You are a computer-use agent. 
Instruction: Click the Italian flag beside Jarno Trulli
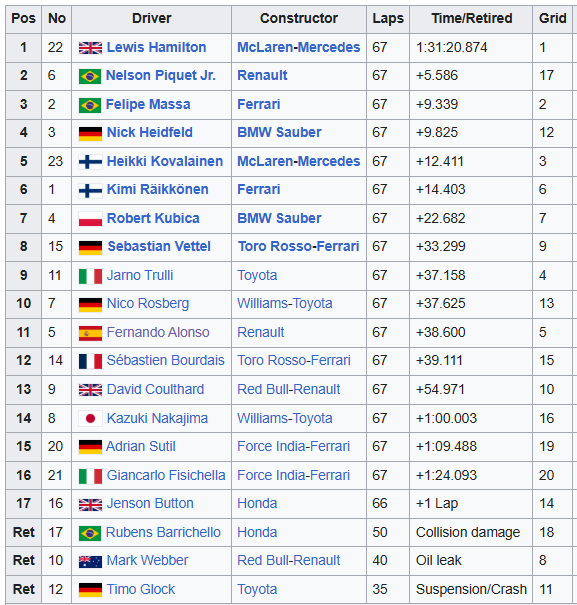coord(90,276)
